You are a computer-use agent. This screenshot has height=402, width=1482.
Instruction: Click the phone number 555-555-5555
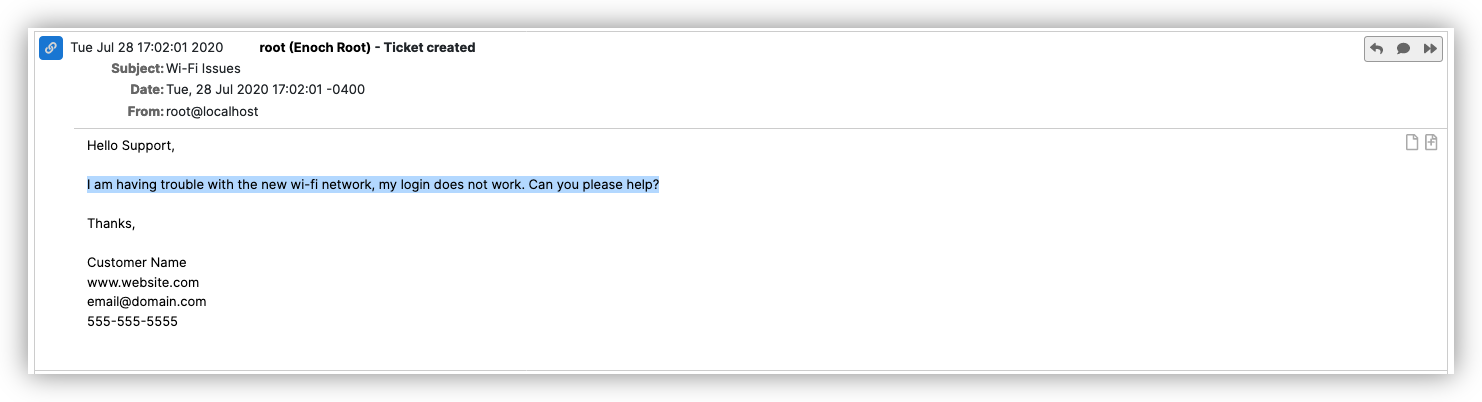coord(132,322)
